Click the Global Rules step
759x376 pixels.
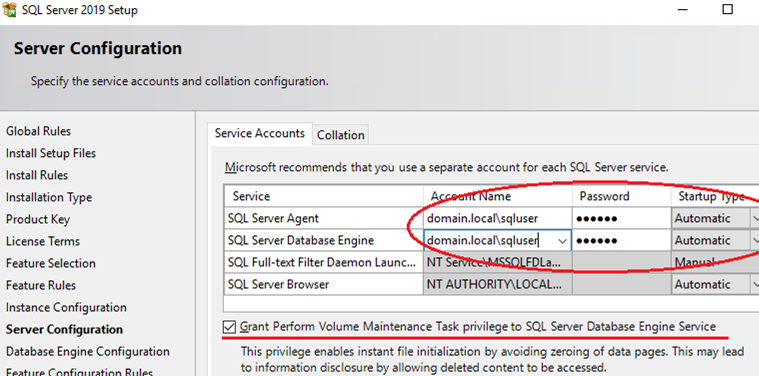click(x=38, y=131)
